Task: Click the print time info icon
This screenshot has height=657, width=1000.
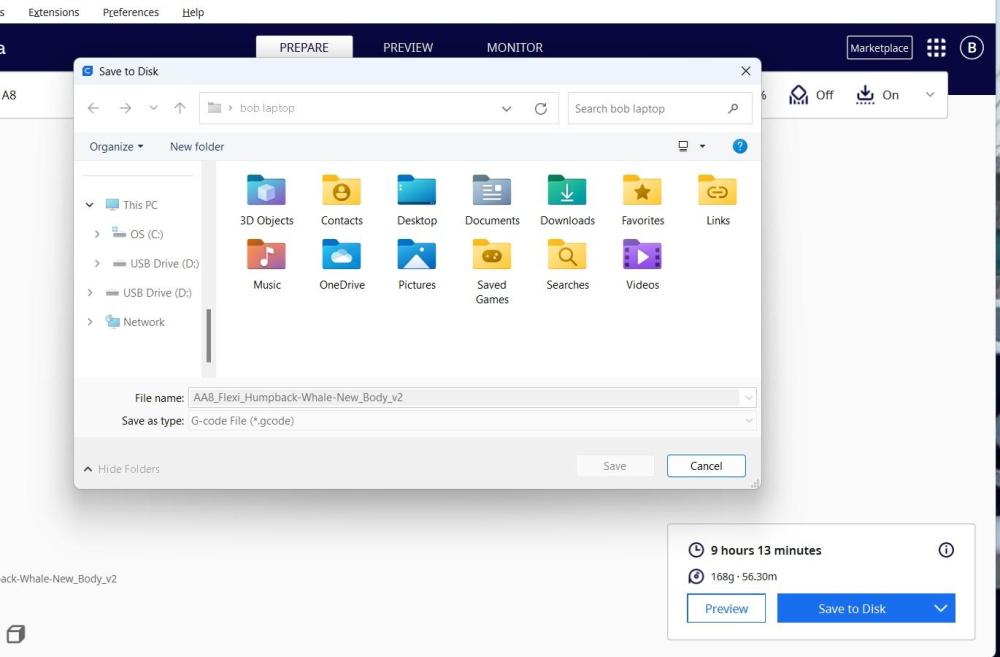Action: [946, 550]
